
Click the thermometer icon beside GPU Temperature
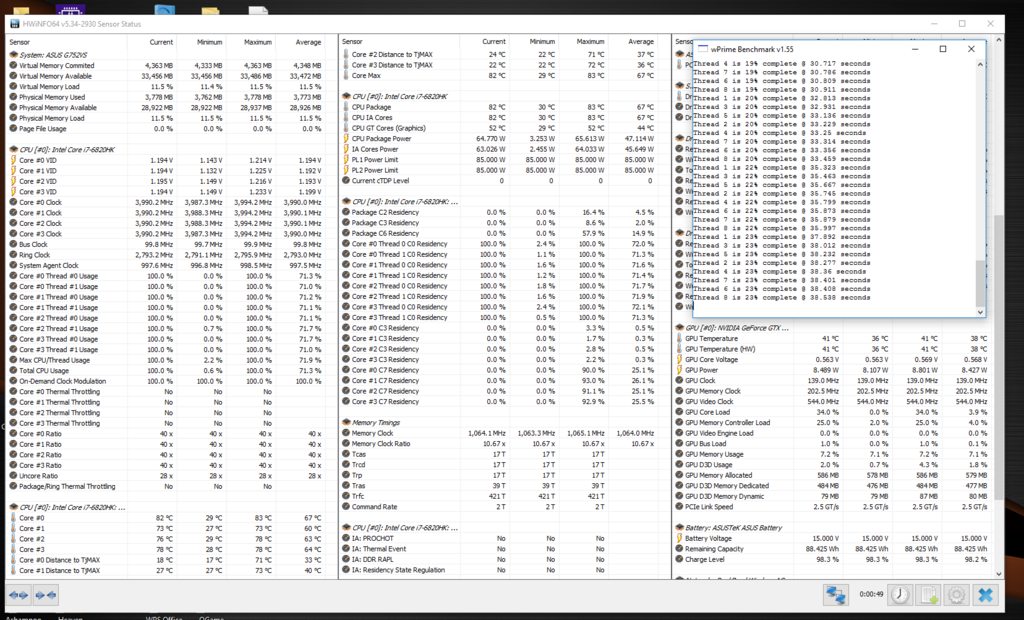pyautogui.click(x=679, y=338)
